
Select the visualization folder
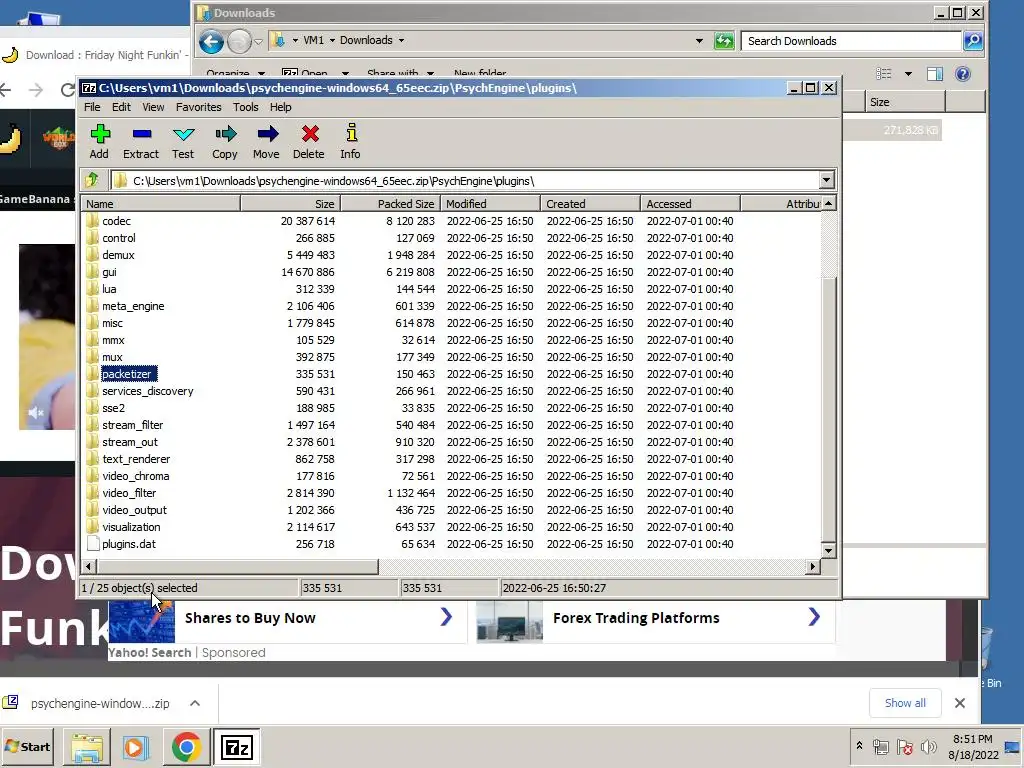pos(131,527)
